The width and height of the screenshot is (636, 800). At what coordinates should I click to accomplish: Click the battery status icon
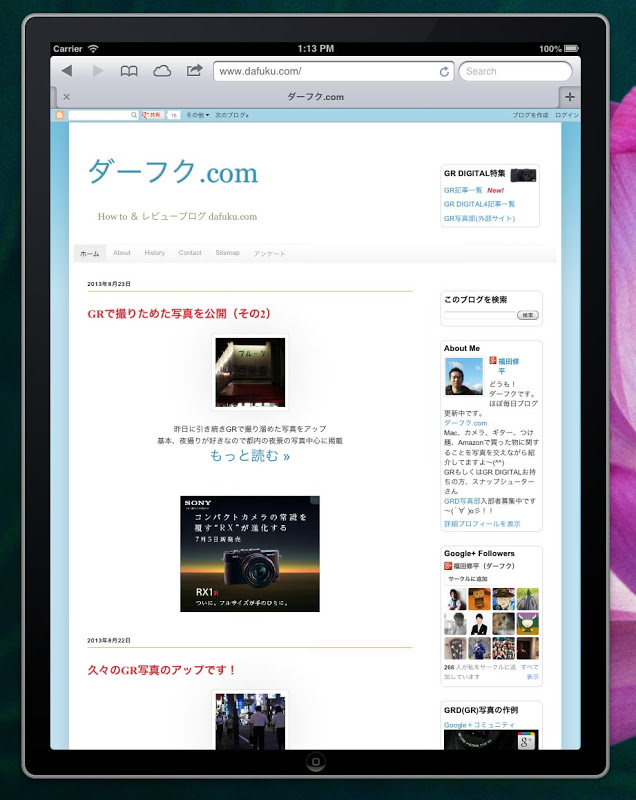[571, 48]
